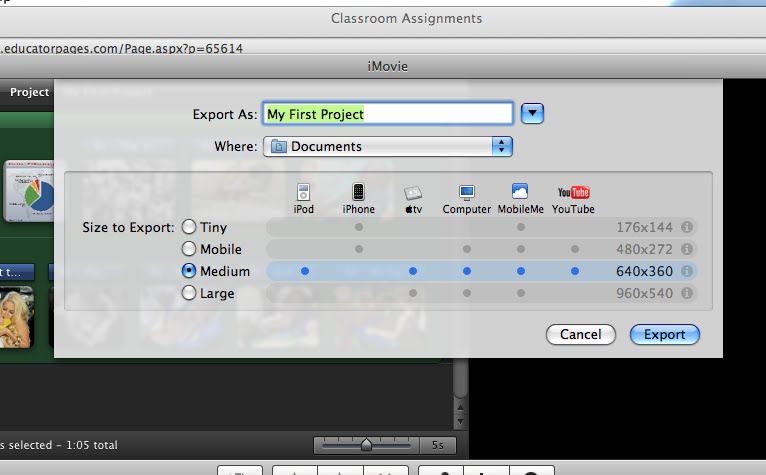Click the Export As name field
This screenshot has width=766, height=475.
click(x=388, y=114)
